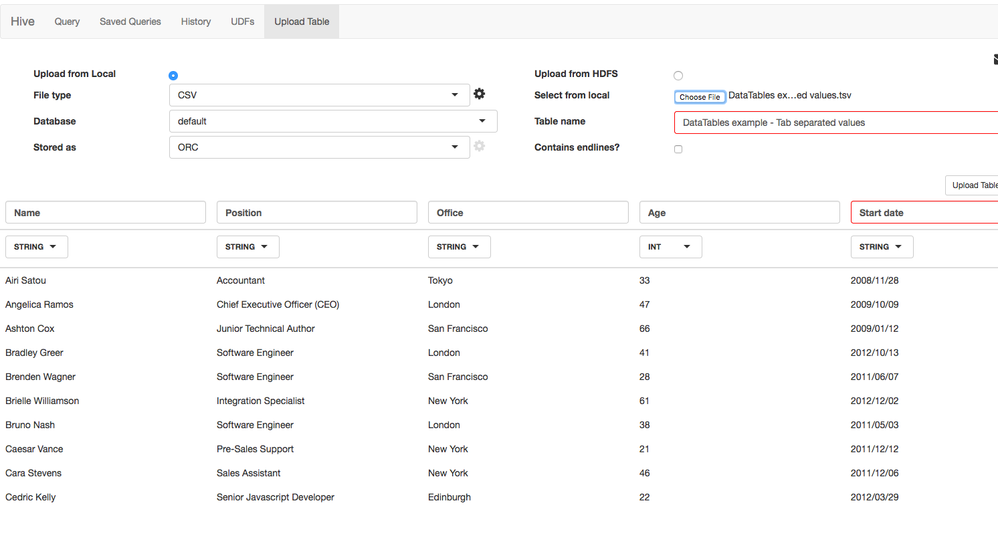The image size is (998, 540).
Task: Open the Stored as ORC dropdown
Action: (319, 147)
